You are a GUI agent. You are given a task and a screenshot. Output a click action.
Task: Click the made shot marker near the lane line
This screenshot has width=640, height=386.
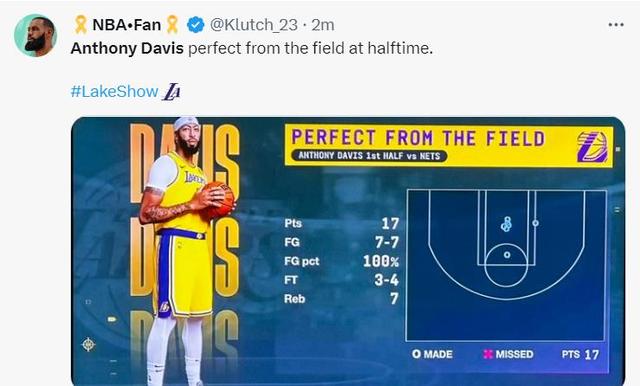(x=536, y=223)
